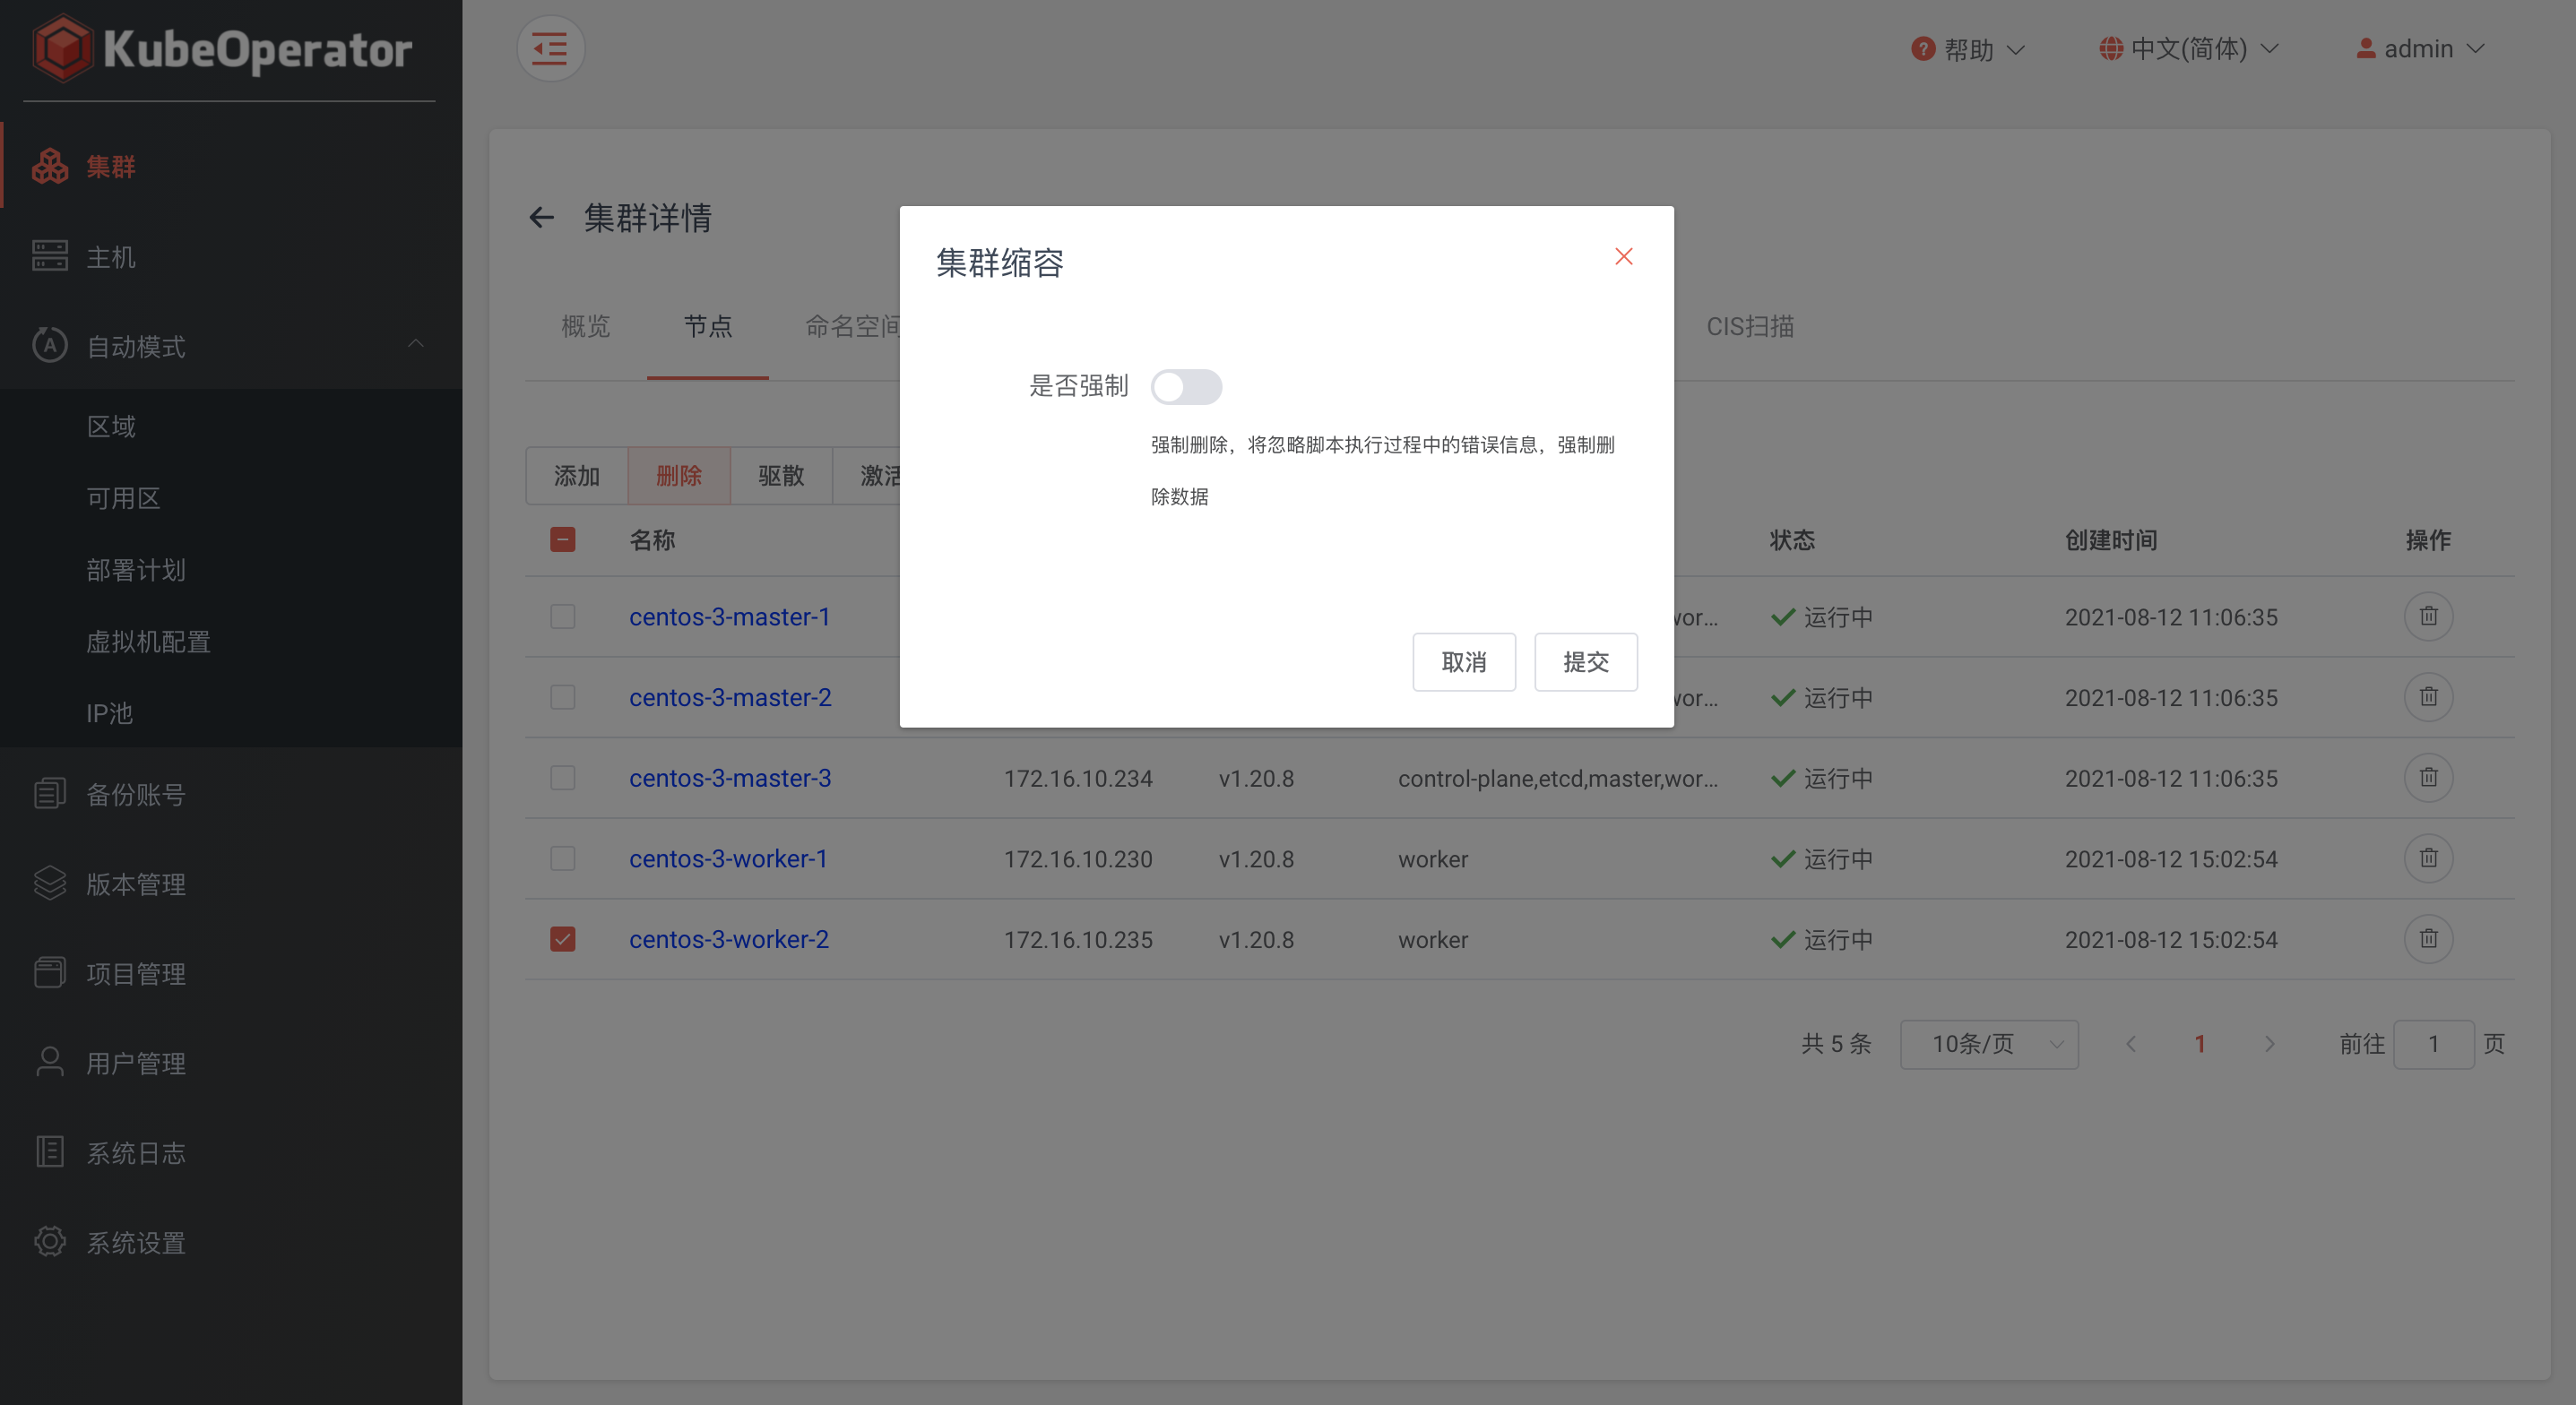Screen dimensions: 2576x1405
Task: Open the 10条/页 page size dropdown
Action: (x=1988, y=1043)
